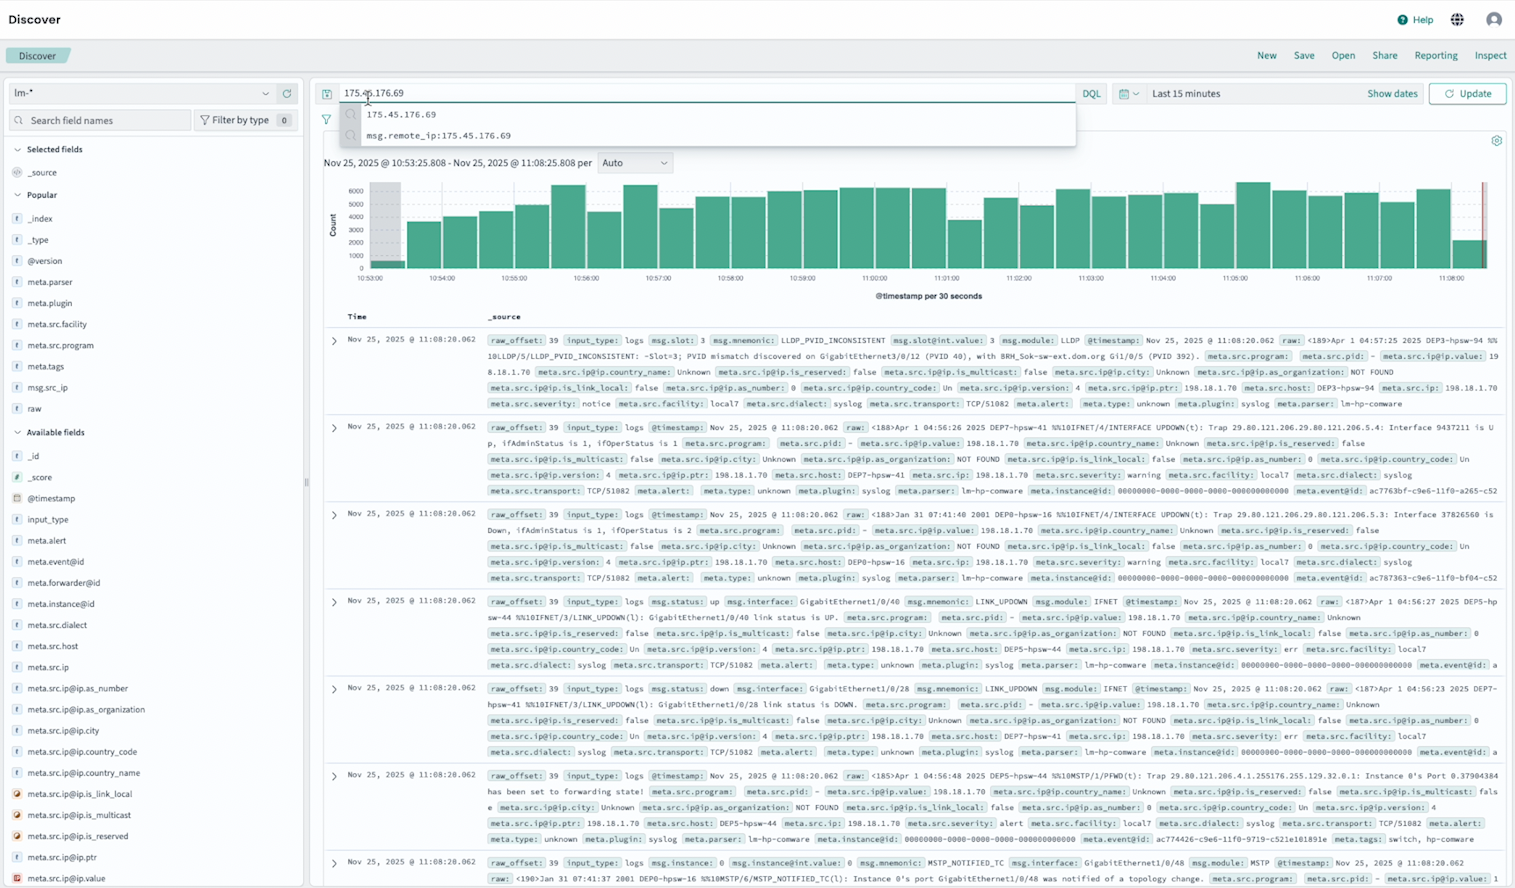Click the Discover breadcrumb tab
The image size is (1515, 888).
(x=37, y=56)
